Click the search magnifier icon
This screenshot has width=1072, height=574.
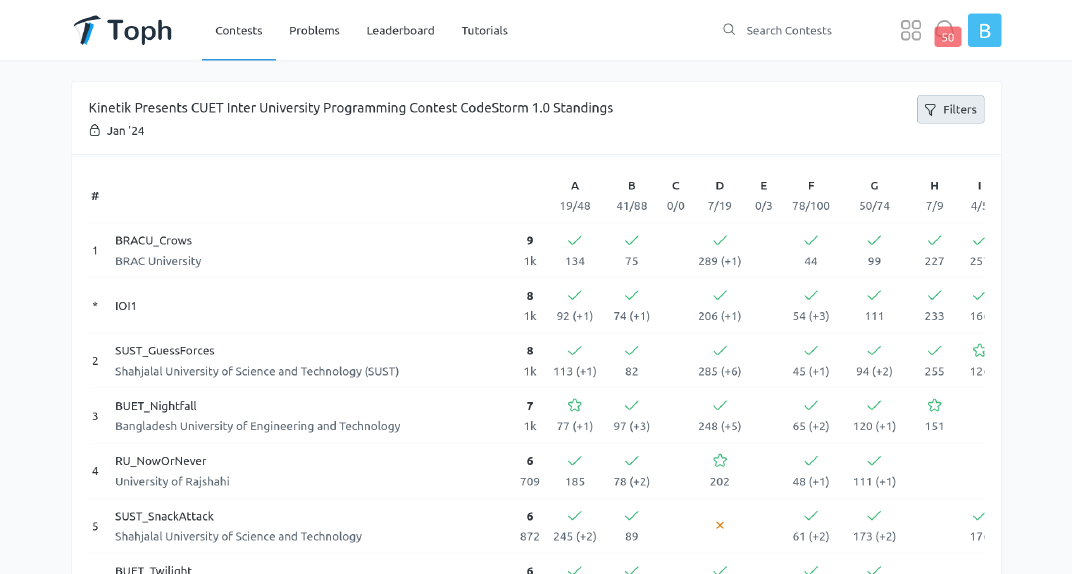click(x=729, y=30)
